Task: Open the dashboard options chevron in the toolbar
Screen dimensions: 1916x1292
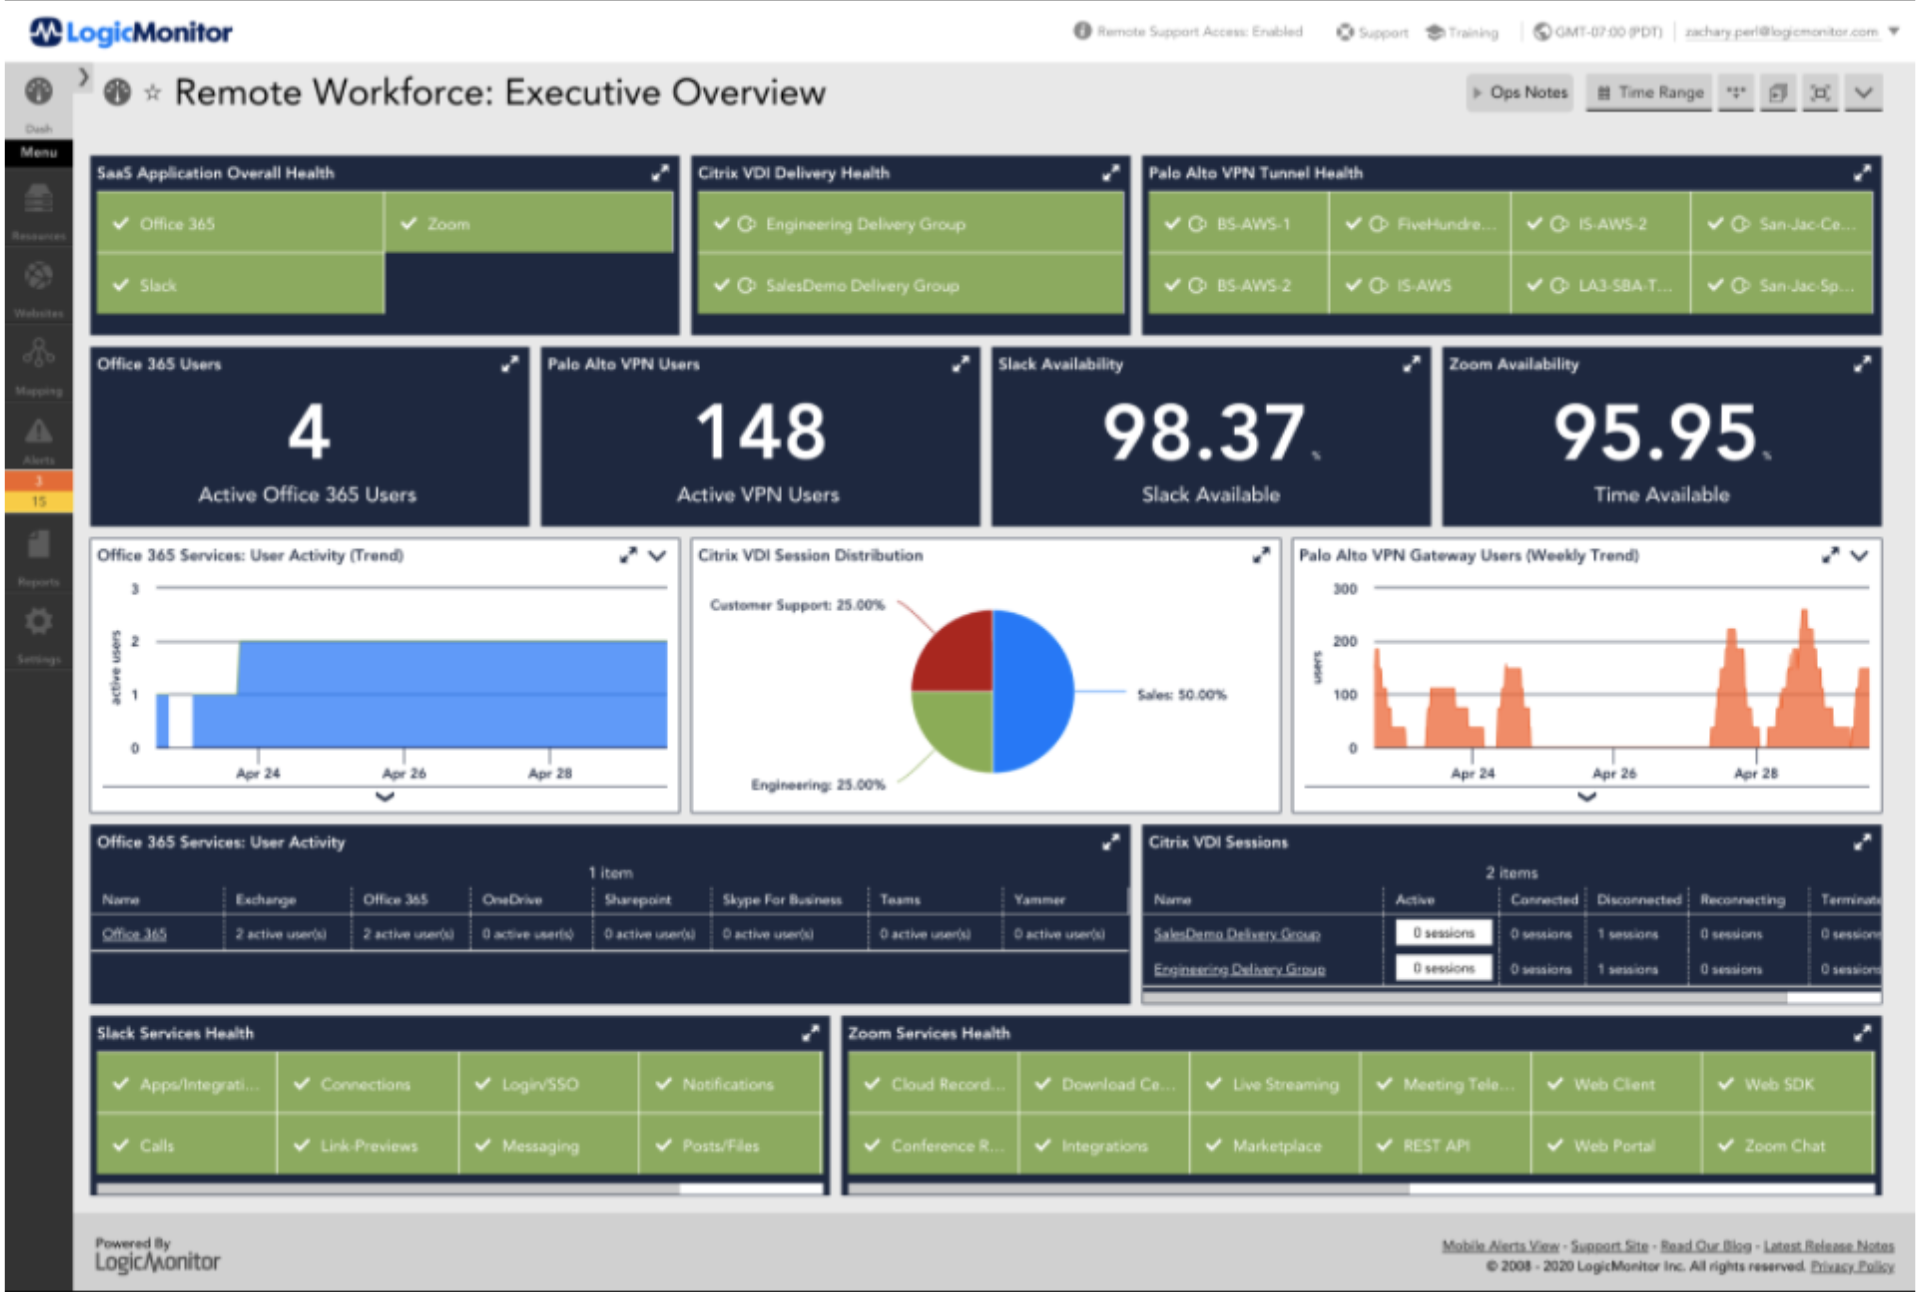Action: point(1863,93)
